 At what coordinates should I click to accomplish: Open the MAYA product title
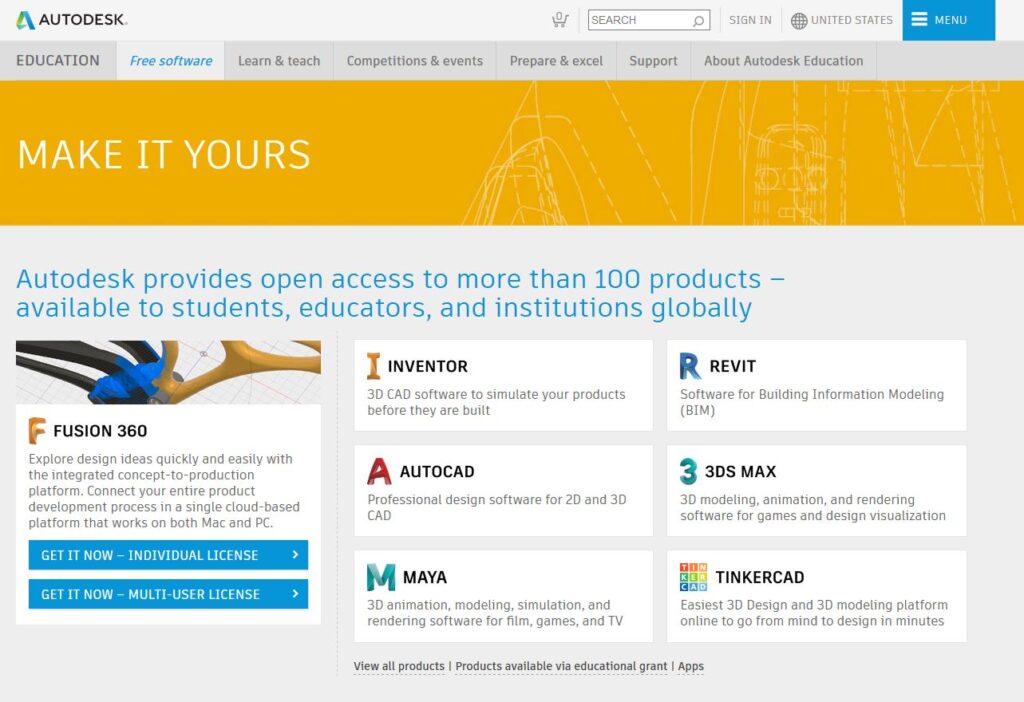[425, 577]
